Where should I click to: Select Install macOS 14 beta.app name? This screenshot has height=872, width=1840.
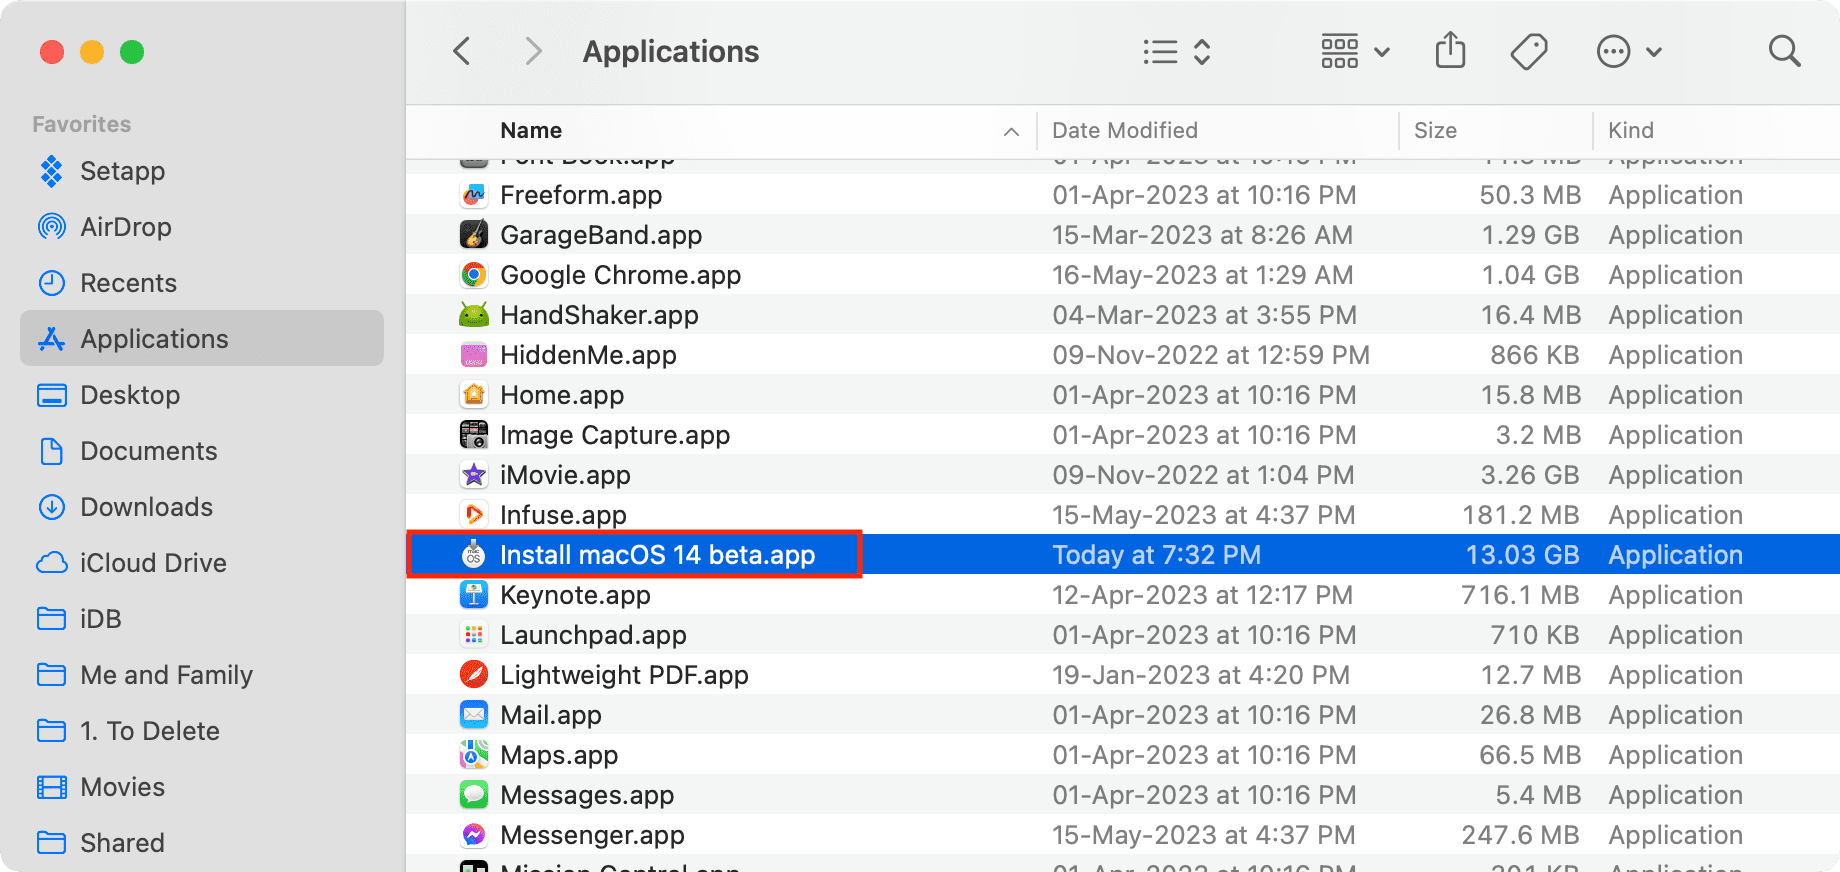(658, 555)
